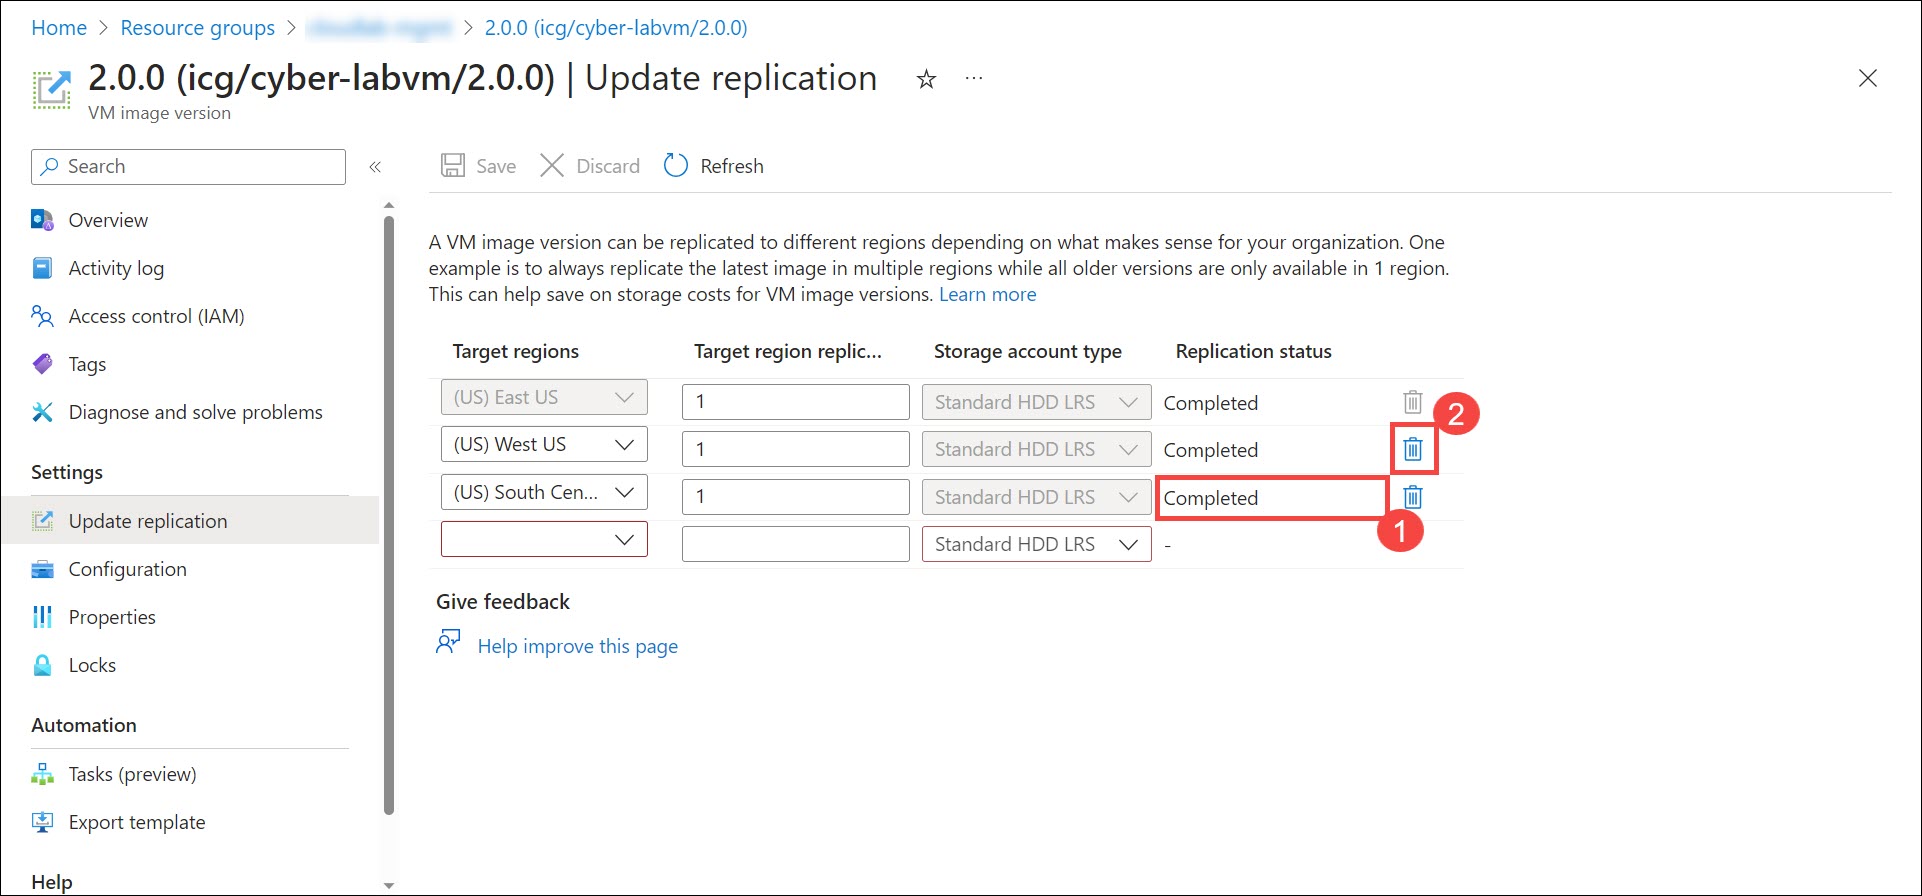Click the Tasks (preview) icon

click(x=42, y=774)
